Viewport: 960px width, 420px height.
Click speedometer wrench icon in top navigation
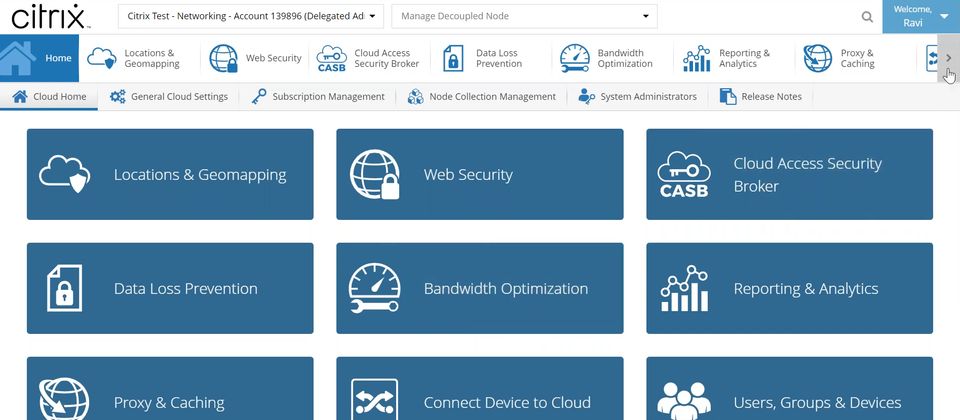click(x=575, y=58)
